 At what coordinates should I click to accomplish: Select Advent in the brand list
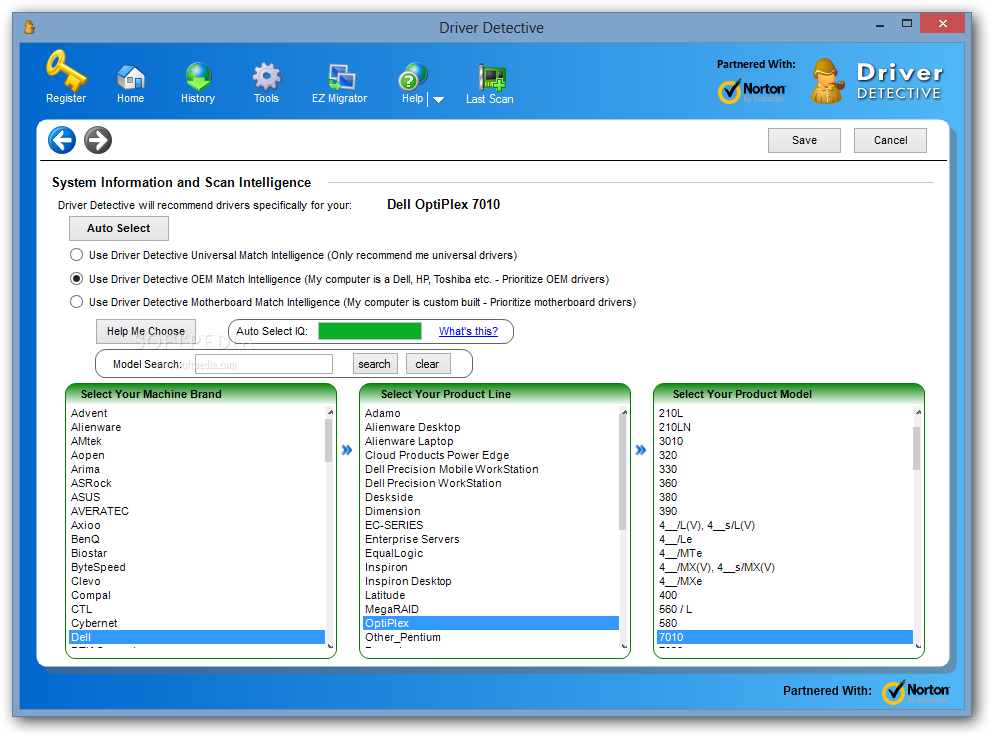tap(197, 413)
